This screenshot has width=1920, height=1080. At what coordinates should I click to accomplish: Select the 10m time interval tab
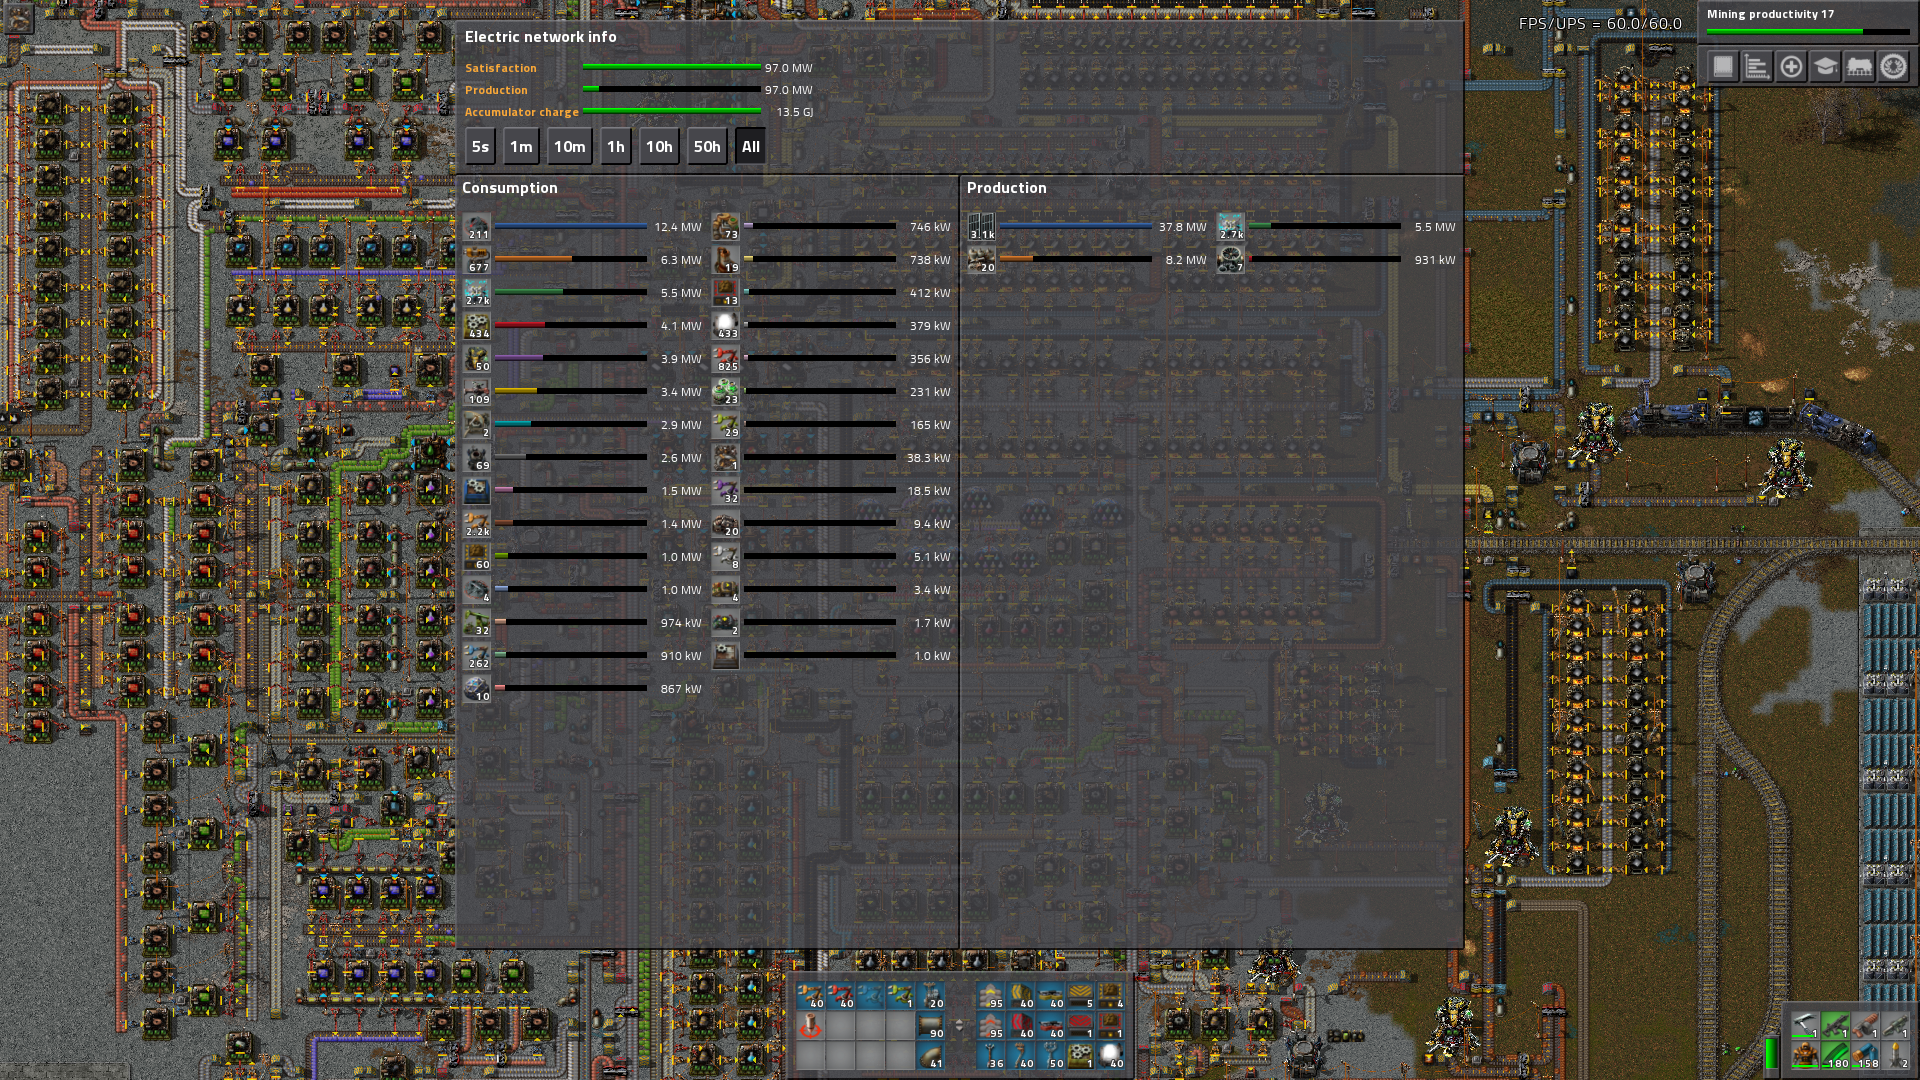(x=570, y=145)
